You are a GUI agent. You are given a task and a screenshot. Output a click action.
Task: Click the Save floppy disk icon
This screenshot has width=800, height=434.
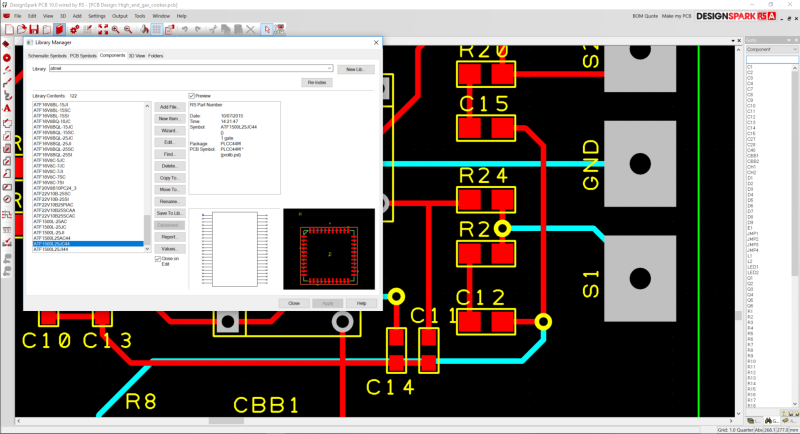34,30
